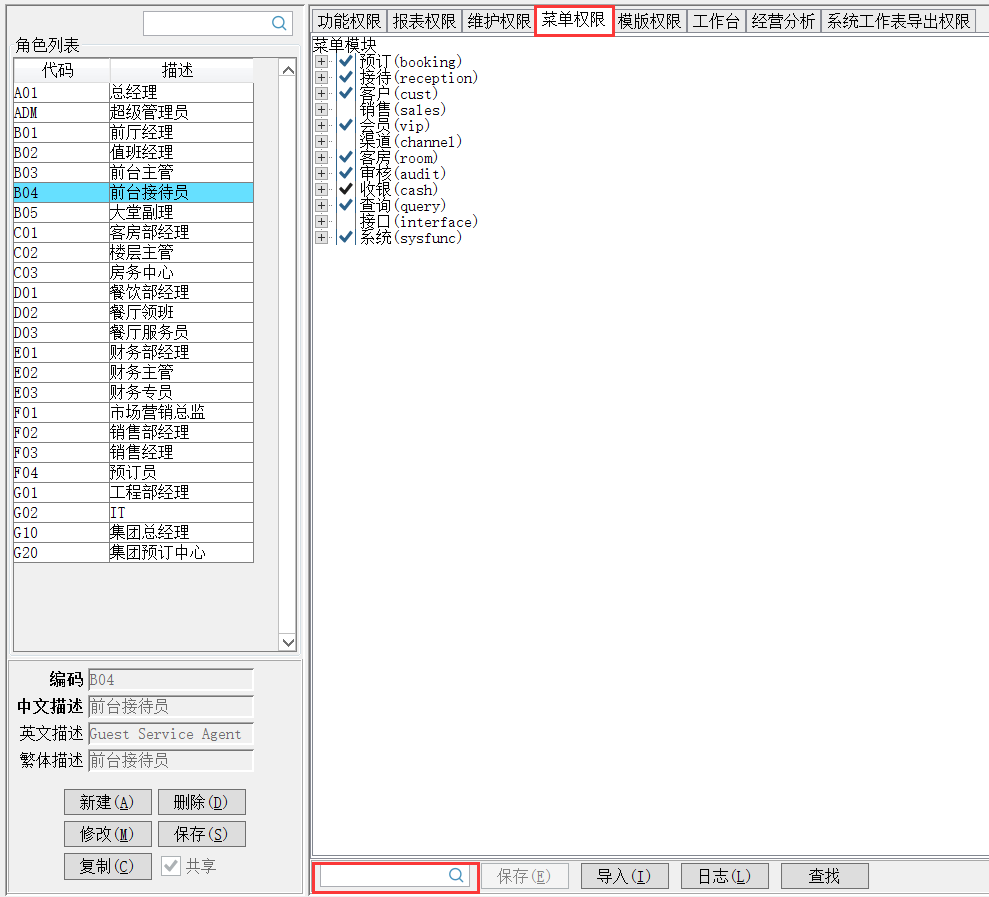Select role row G02 IT
This screenshot has height=897, width=989.
pos(134,513)
